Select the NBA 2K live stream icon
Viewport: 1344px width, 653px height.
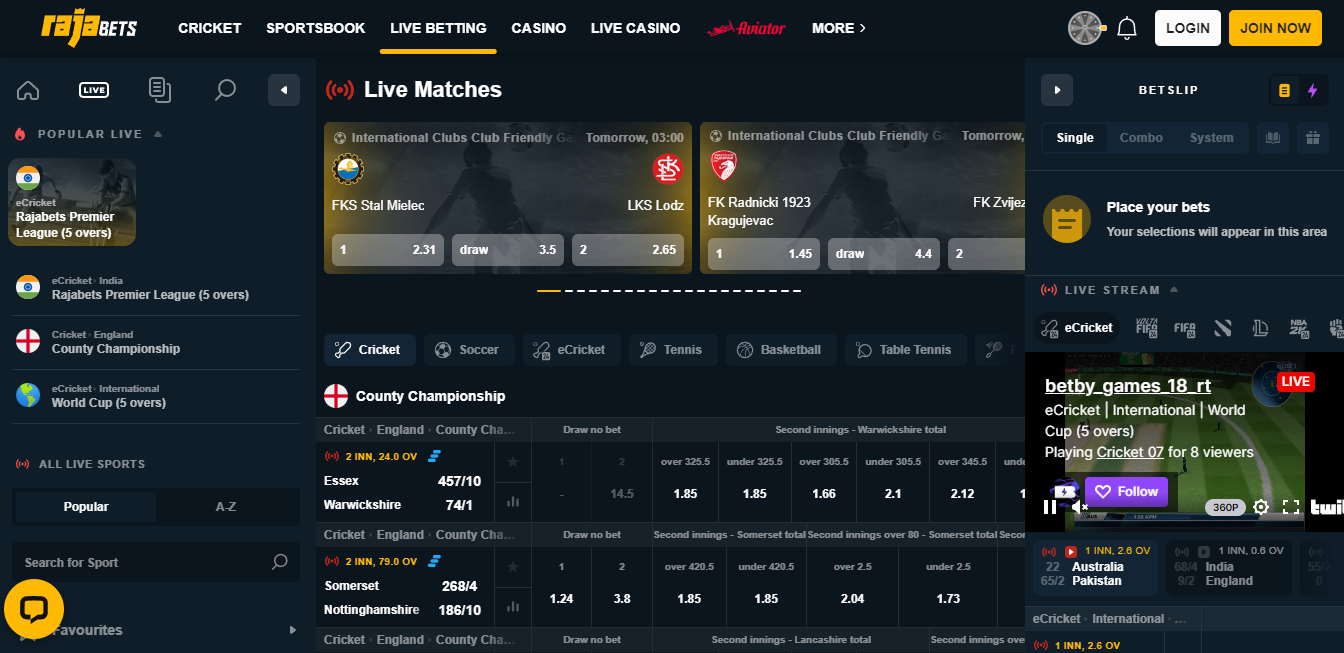(1298, 327)
